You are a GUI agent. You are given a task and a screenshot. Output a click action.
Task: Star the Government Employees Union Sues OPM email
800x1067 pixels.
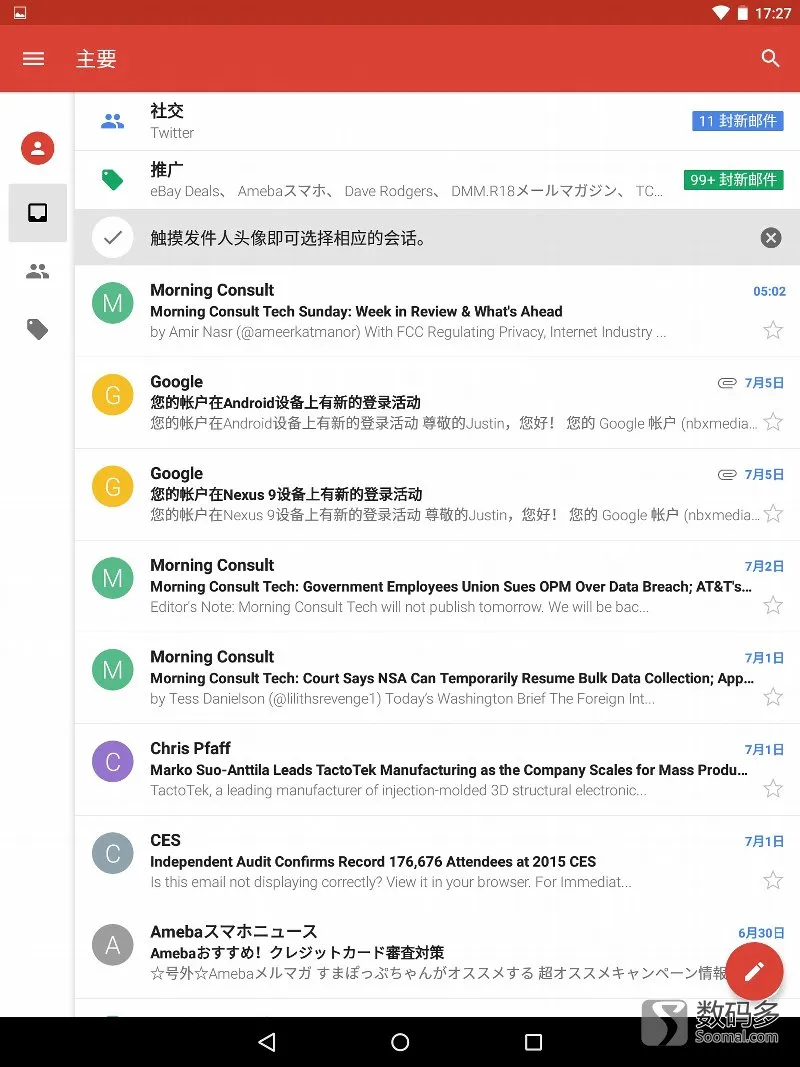tap(773, 605)
